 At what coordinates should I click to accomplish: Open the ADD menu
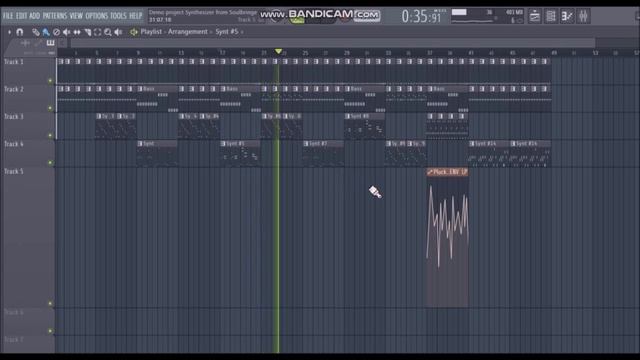click(x=35, y=16)
